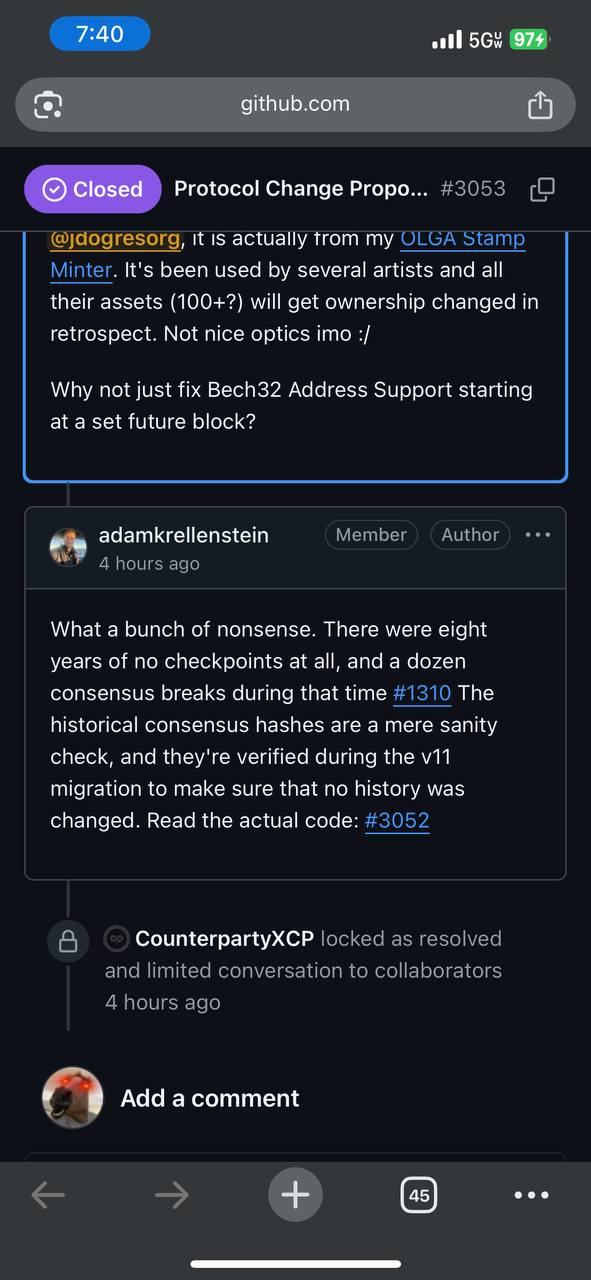Open issue link #1310
This screenshot has width=591, height=1280.
click(x=423, y=693)
